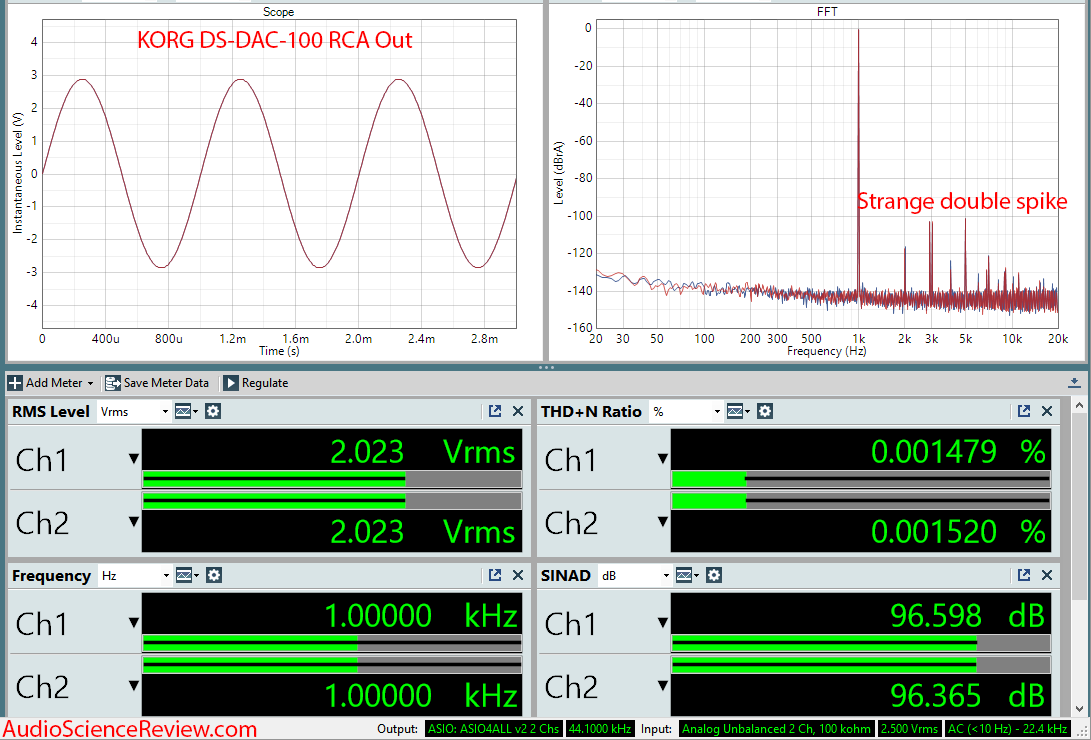Expand Frequency Ch1 arrow
Image resolution: width=1091 pixels, height=740 pixels.
tap(134, 622)
